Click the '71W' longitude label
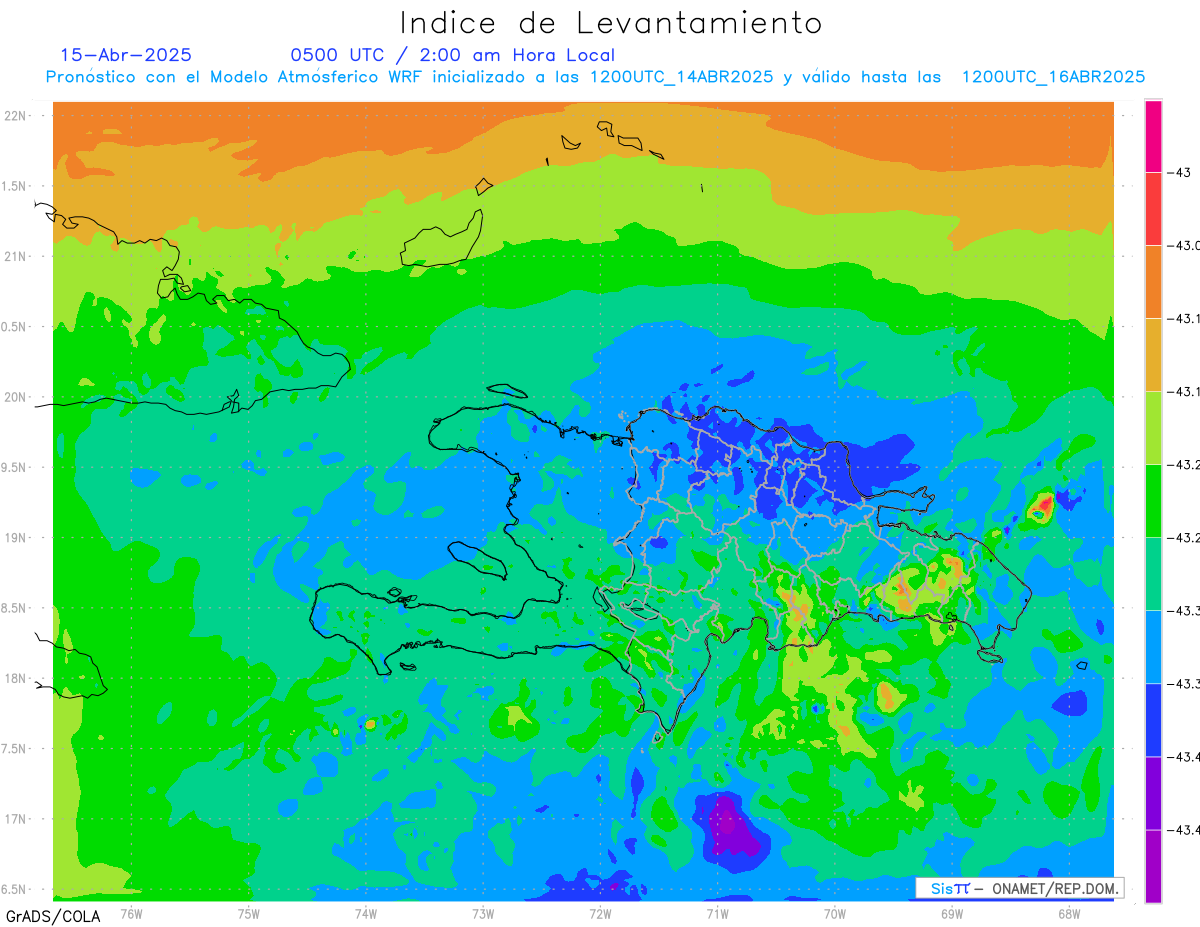 tap(717, 913)
